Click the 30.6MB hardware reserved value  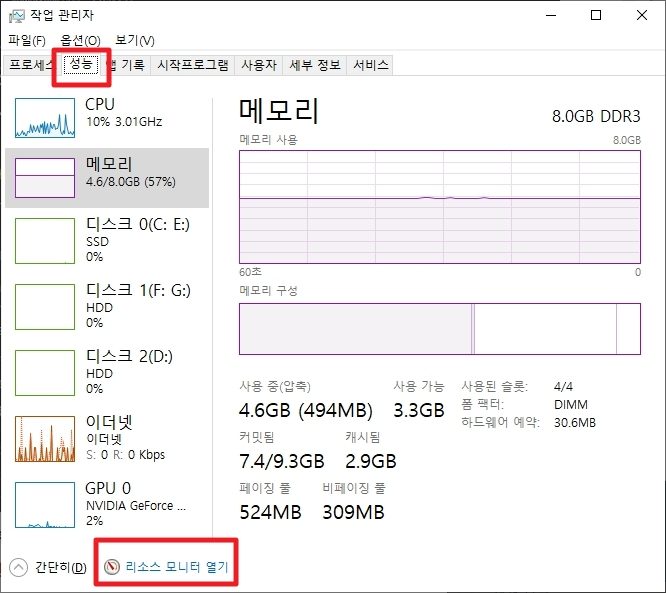pos(575,423)
